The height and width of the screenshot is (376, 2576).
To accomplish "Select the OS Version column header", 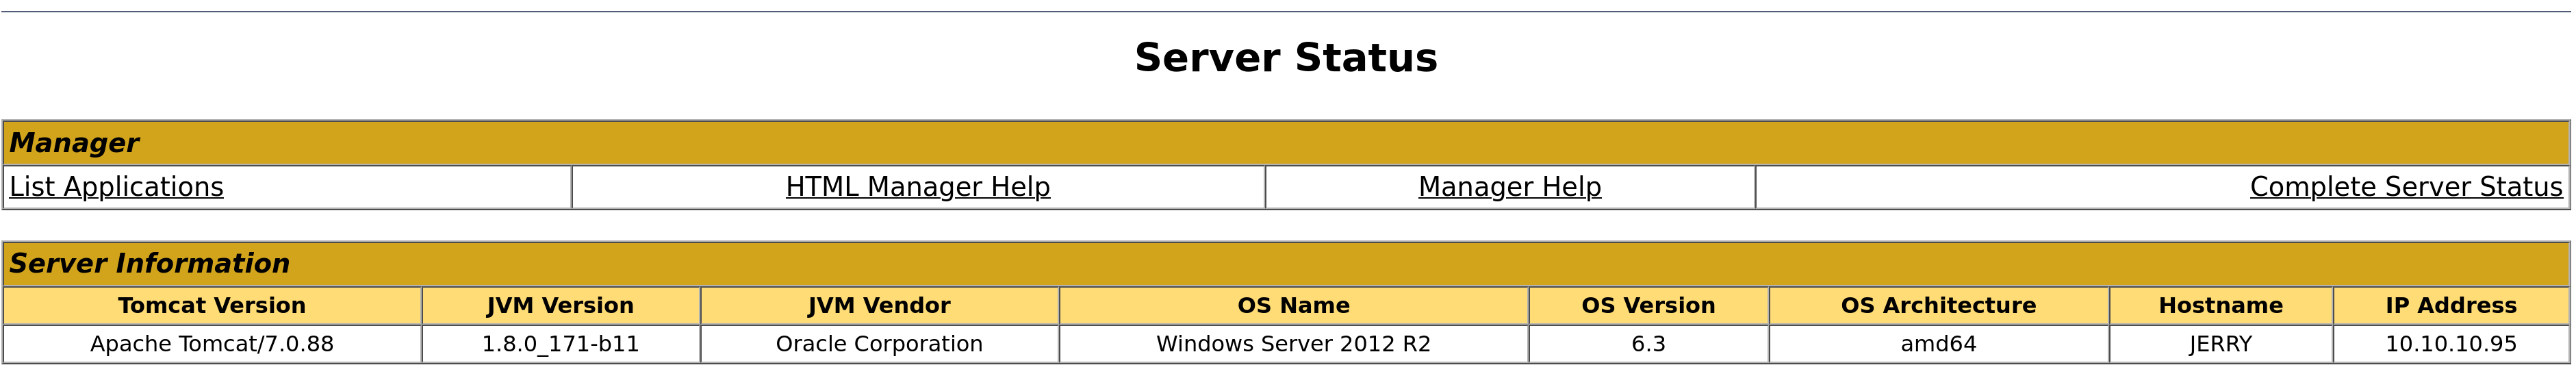I will 1649,306.
